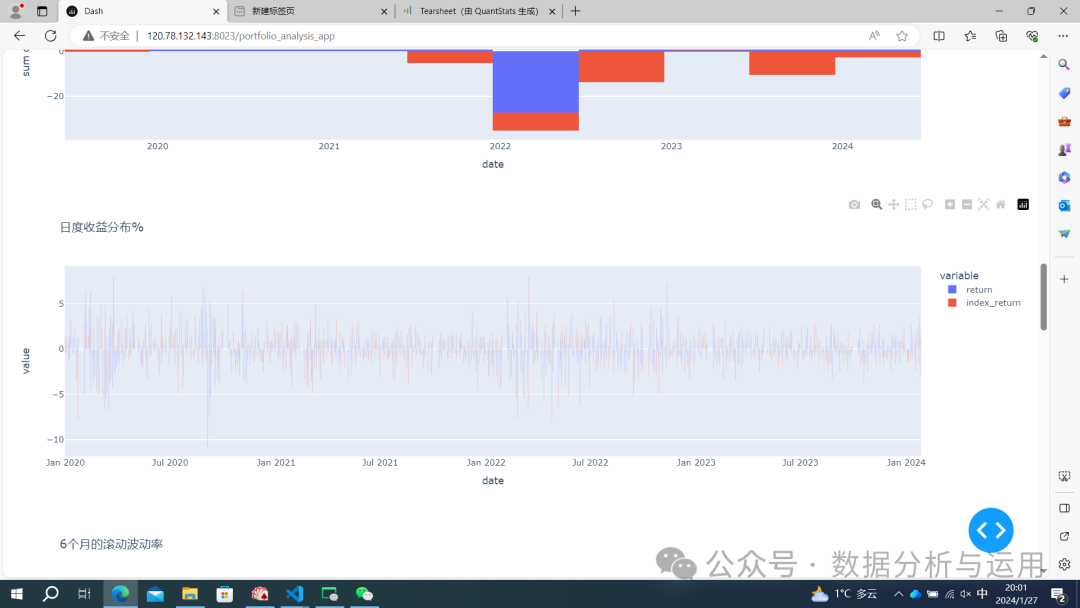This screenshot has width=1080, height=608.
Task: Refresh the current page
Action: click(50, 36)
